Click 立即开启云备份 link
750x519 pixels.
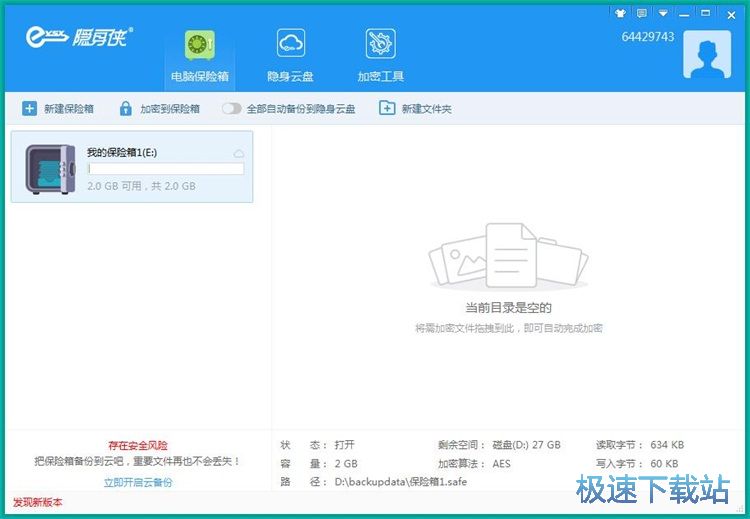[x=138, y=482]
